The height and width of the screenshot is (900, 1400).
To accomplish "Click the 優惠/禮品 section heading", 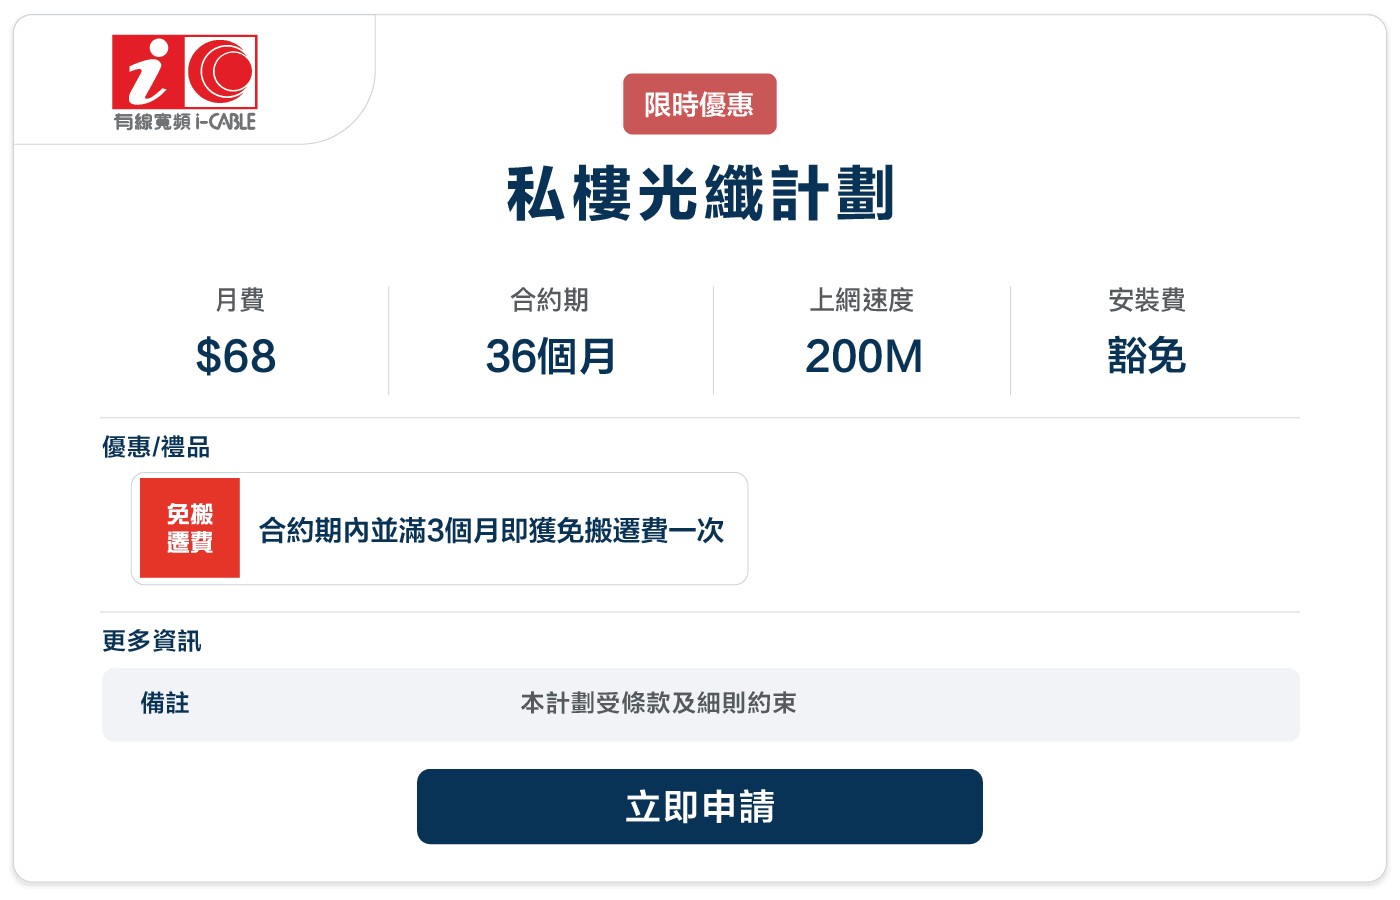I will tap(156, 447).
